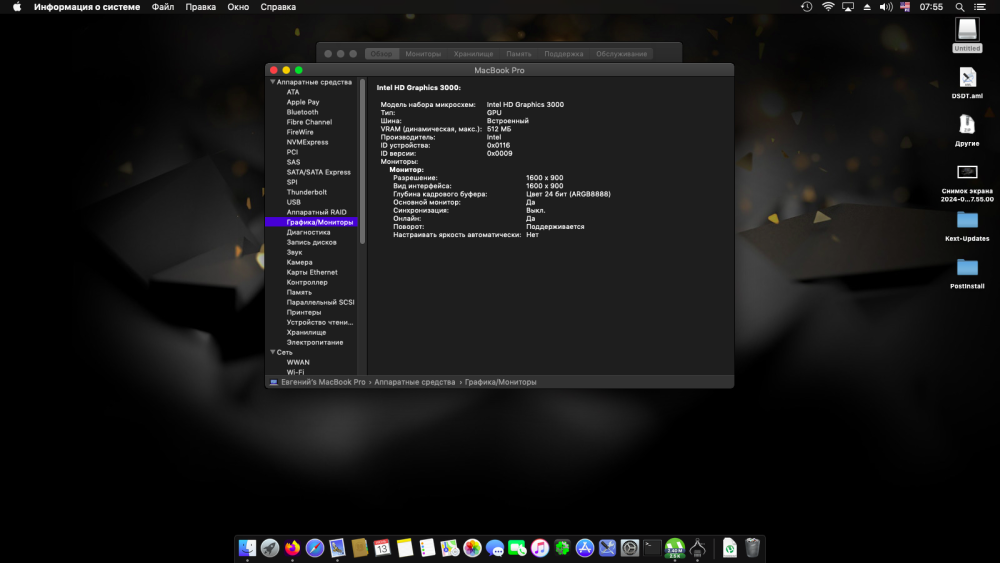Select Камера in the sidebar
This screenshot has width=1000, height=563.
click(x=299, y=262)
